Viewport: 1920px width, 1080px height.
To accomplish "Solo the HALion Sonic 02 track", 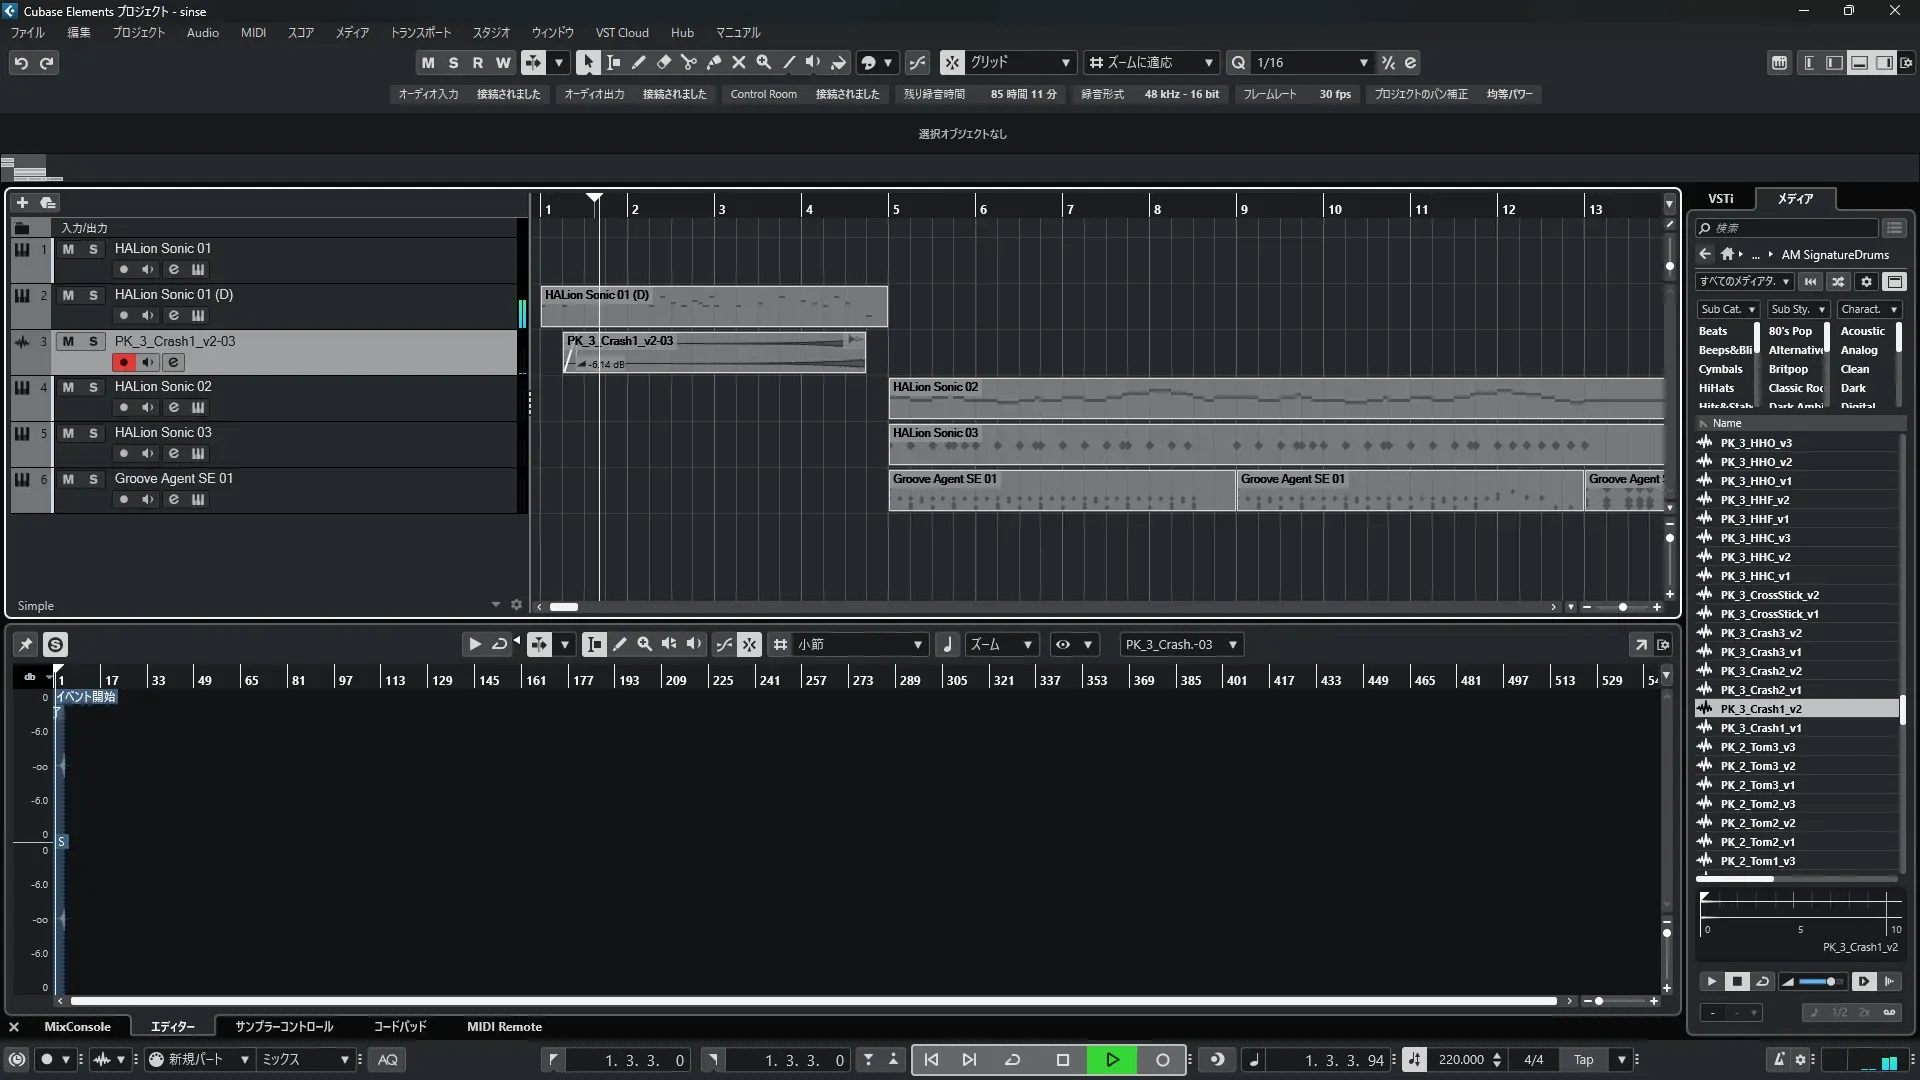I will [93, 387].
